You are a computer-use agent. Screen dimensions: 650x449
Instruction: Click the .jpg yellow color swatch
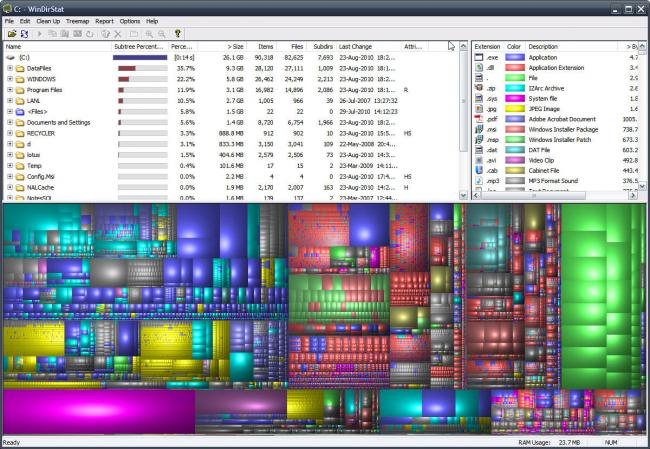(514, 108)
